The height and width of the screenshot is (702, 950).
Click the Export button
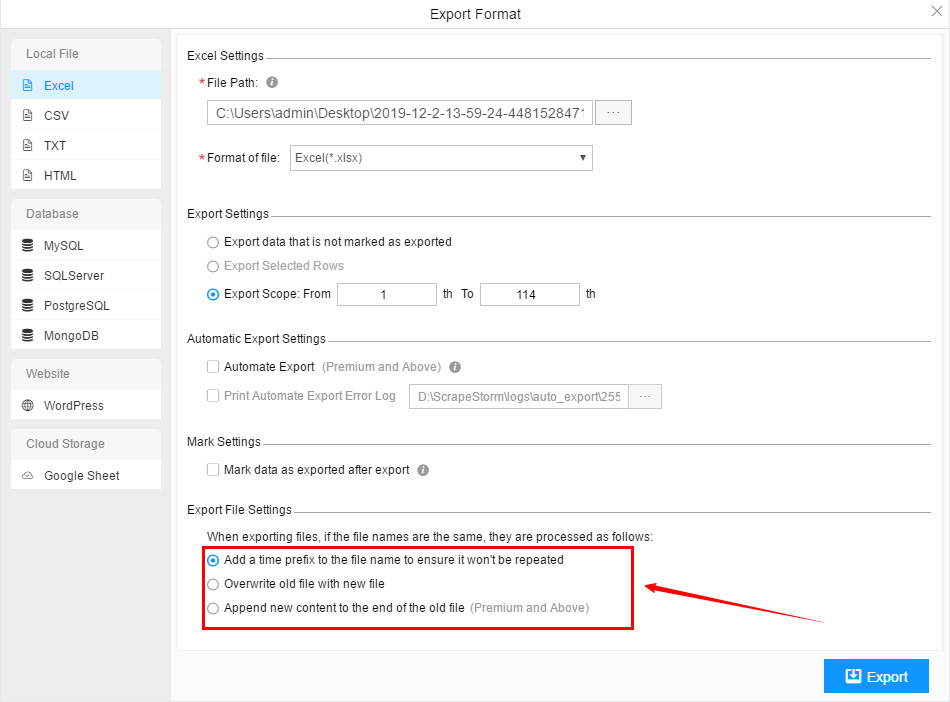click(x=876, y=676)
